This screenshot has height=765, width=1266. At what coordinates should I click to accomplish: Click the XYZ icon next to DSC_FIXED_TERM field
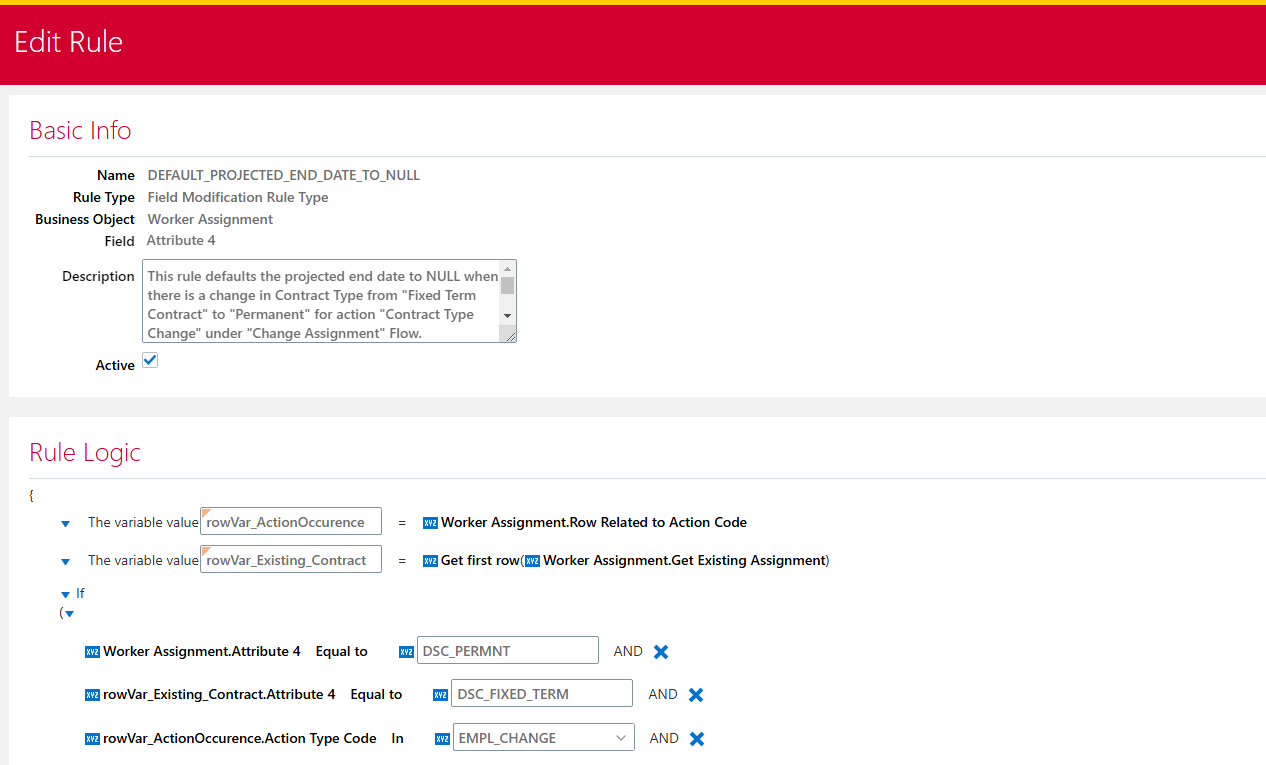click(x=441, y=693)
